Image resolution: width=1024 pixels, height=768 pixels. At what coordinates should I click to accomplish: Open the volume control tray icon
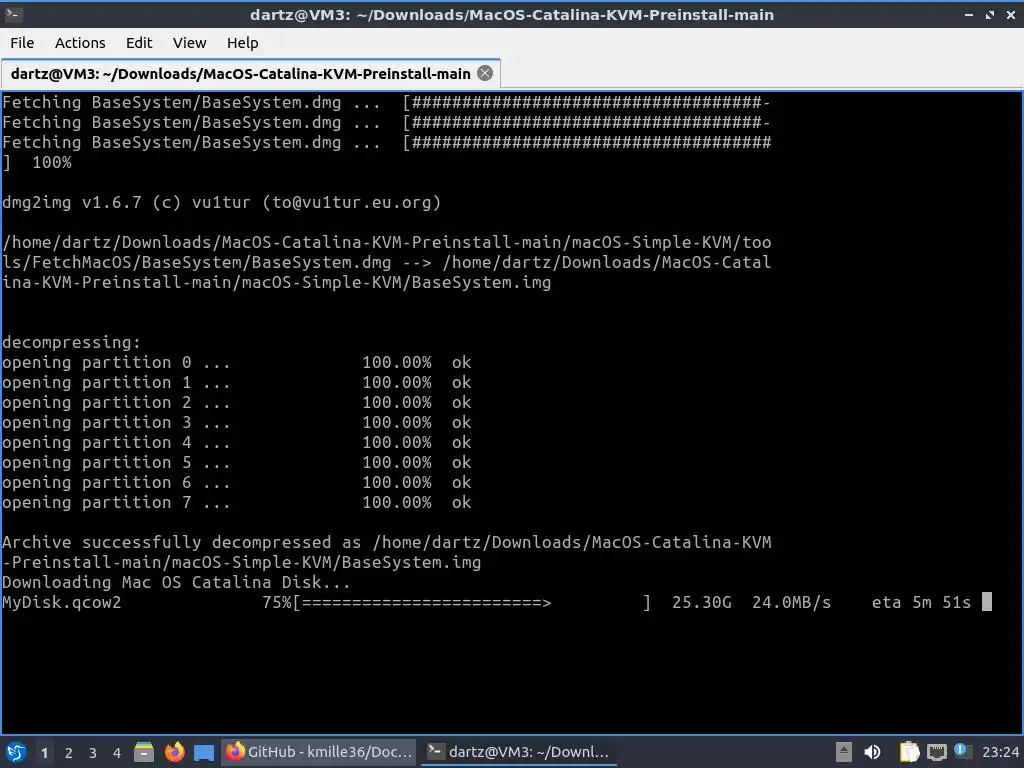[x=872, y=752]
